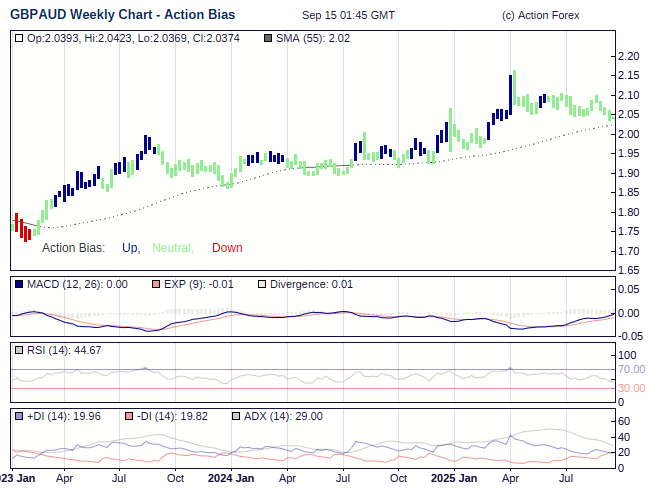Click the Divergence legend marker
Screen dimensions: 650x489
point(262,284)
